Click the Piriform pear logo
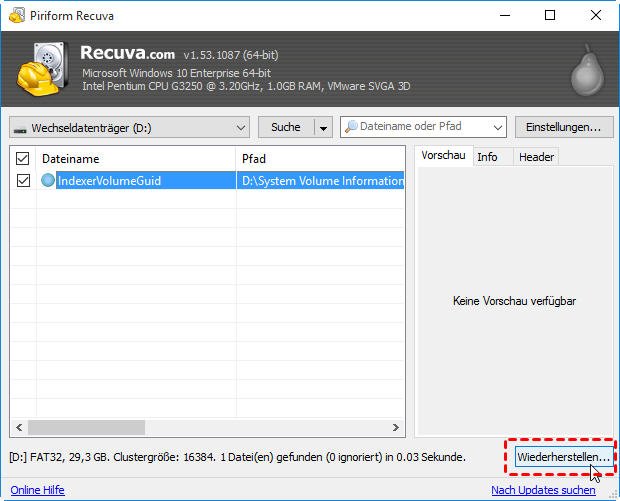Viewport: 620px width, 501px height. click(588, 70)
